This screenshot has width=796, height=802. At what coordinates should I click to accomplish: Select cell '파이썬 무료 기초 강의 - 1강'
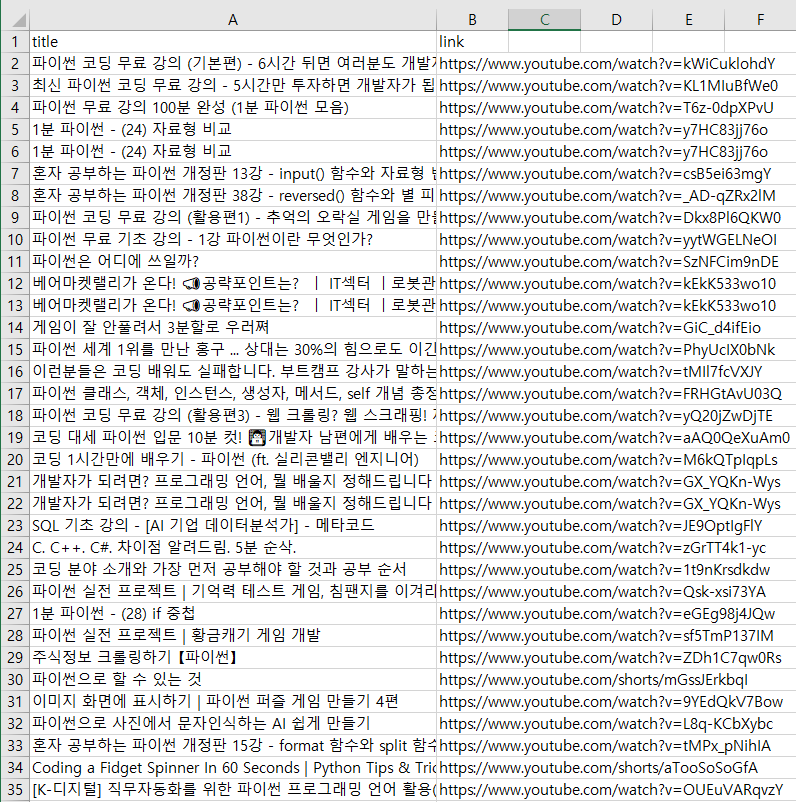[233, 239]
